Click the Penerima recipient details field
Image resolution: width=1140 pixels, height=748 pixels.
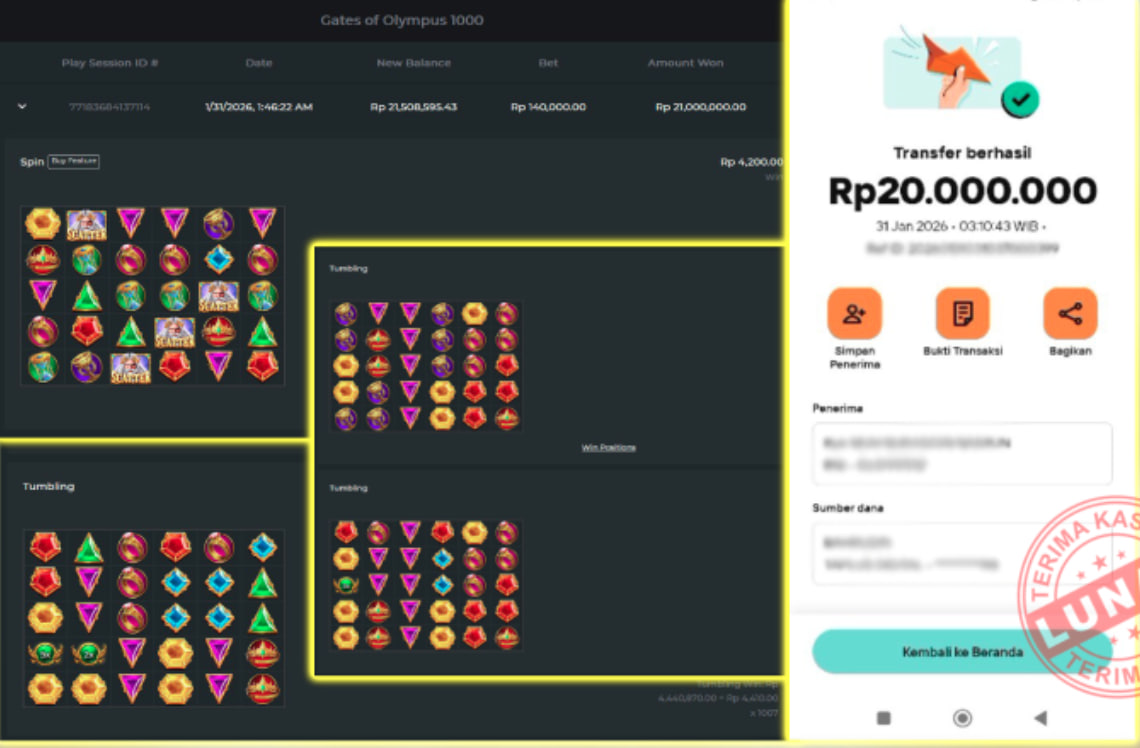[962, 454]
